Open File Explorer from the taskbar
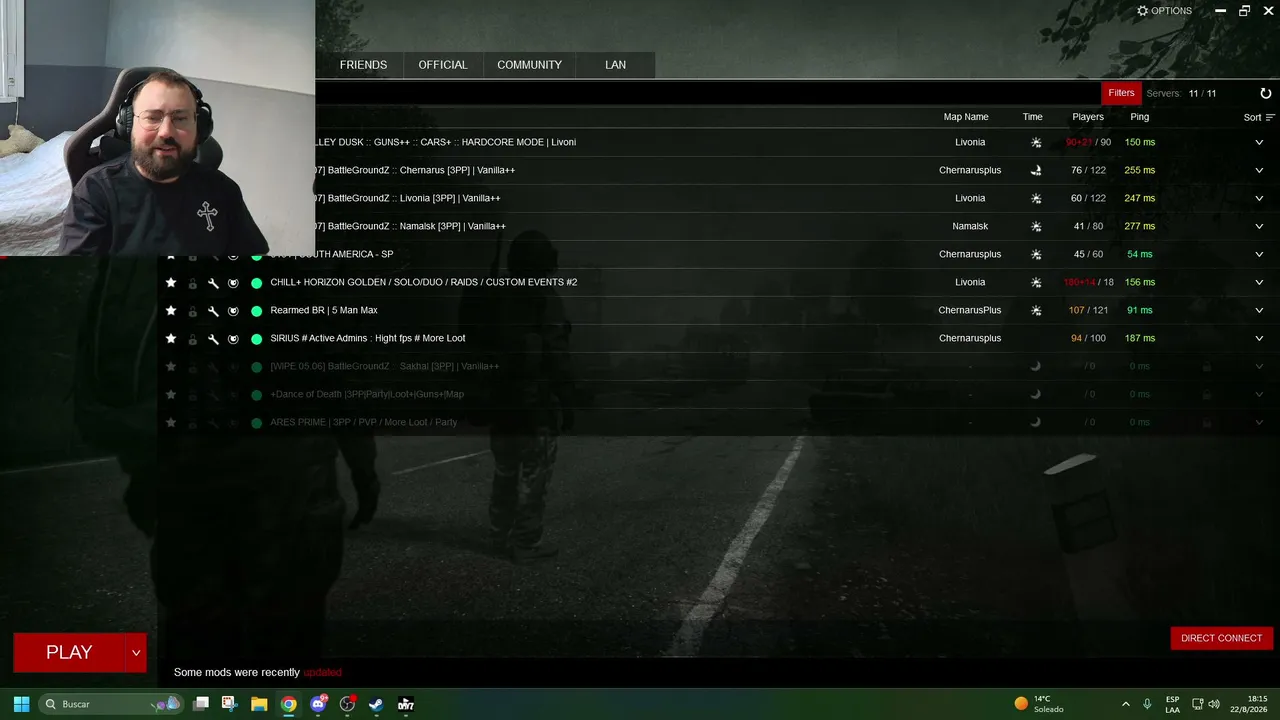 pyautogui.click(x=259, y=704)
